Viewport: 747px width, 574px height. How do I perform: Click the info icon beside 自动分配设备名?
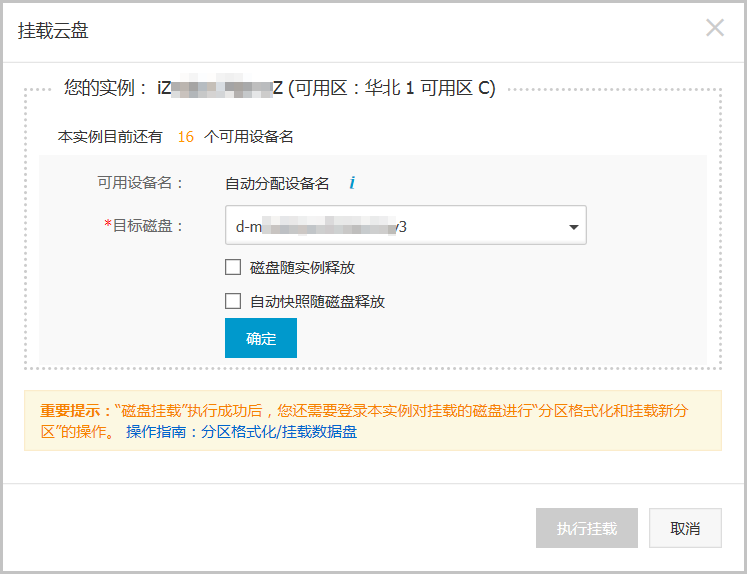[x=352, y=183]
